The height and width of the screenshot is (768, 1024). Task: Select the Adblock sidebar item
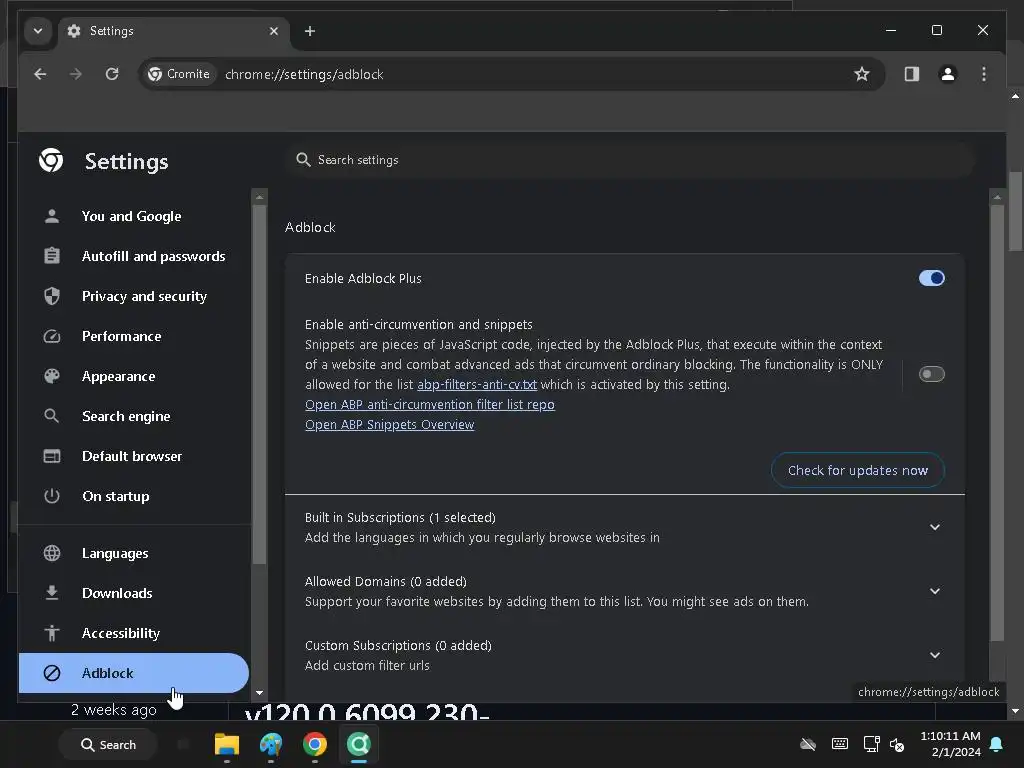(x=135, y=673)
